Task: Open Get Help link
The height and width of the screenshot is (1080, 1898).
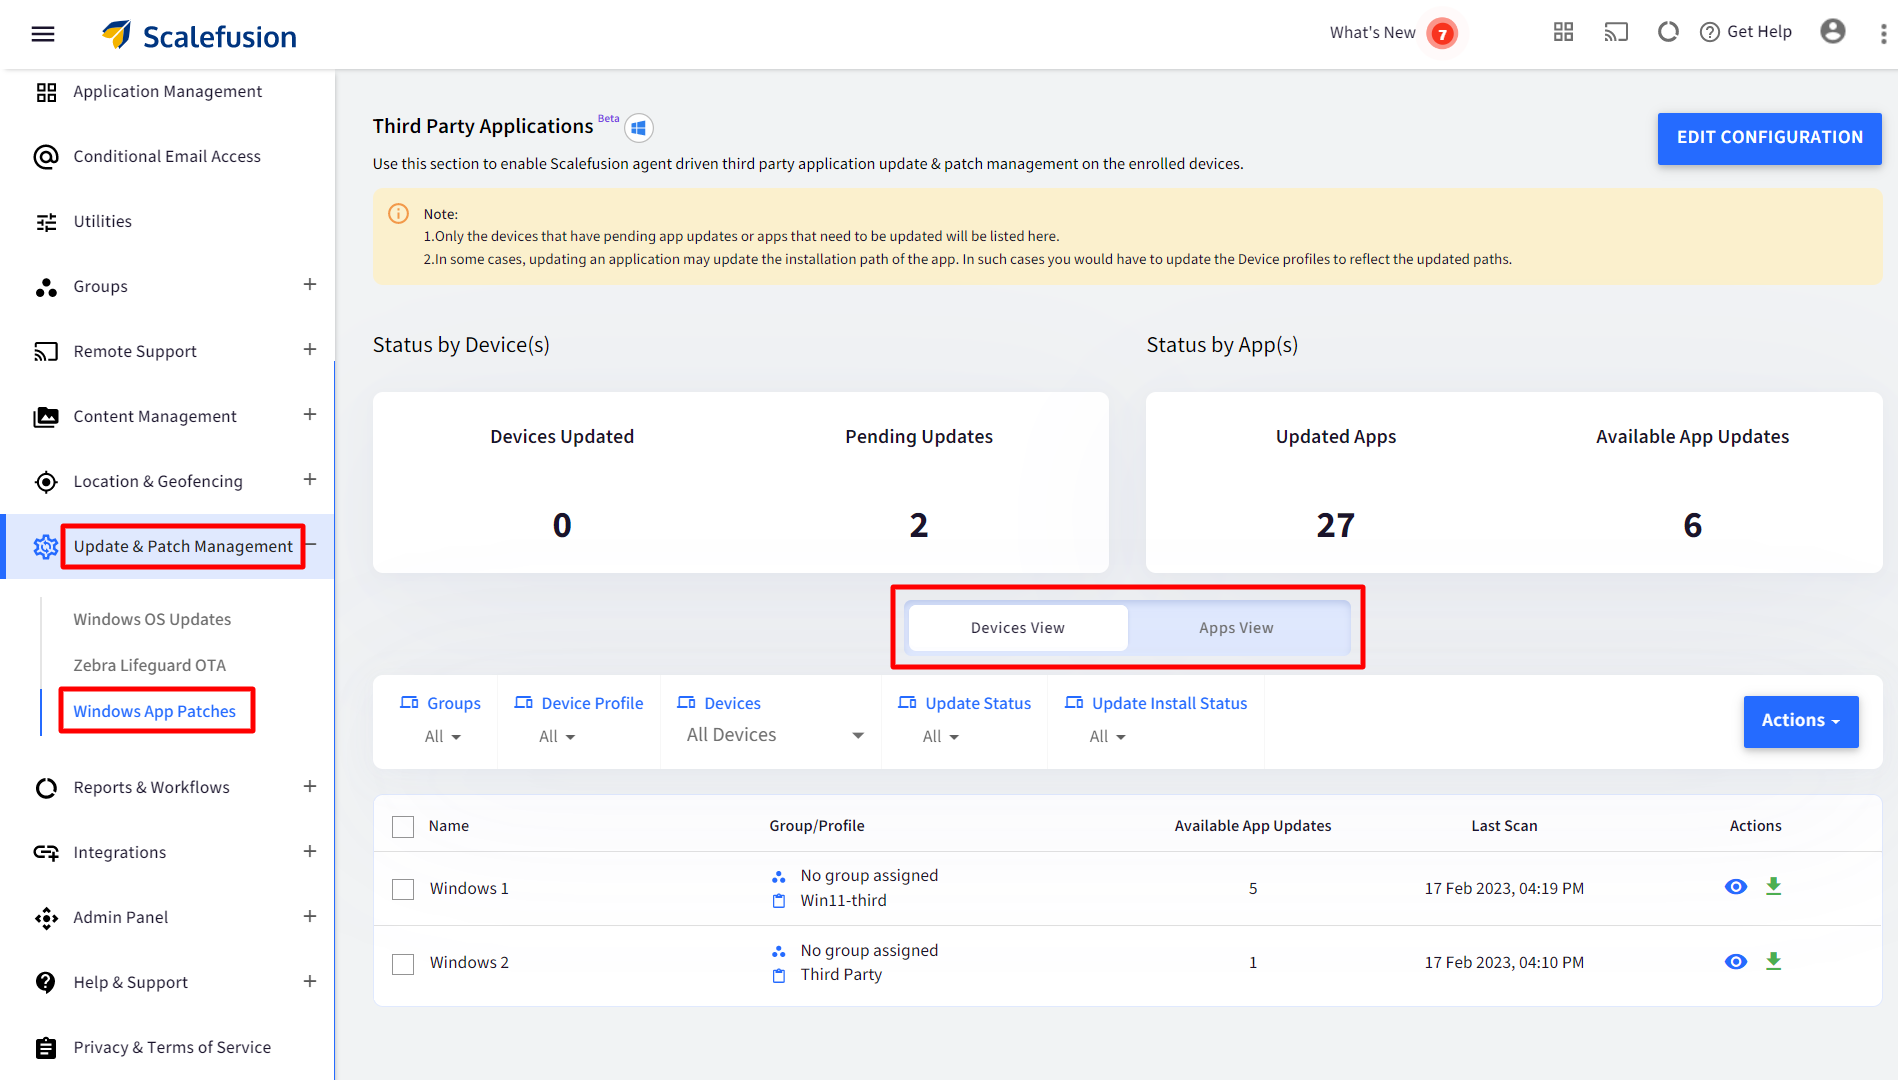Action: click(1746, 32)
